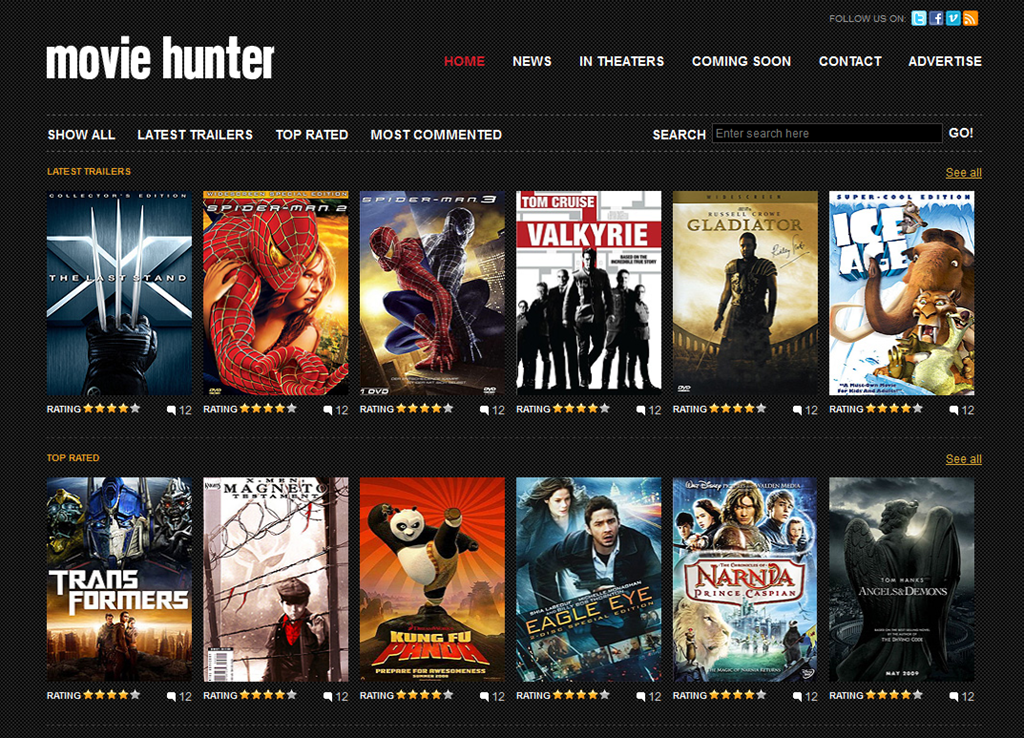Image resolution: width=1024 pixels, height=738 pixels.
Task: Click See all for Latest Trailers section
Action: (964, 172)
